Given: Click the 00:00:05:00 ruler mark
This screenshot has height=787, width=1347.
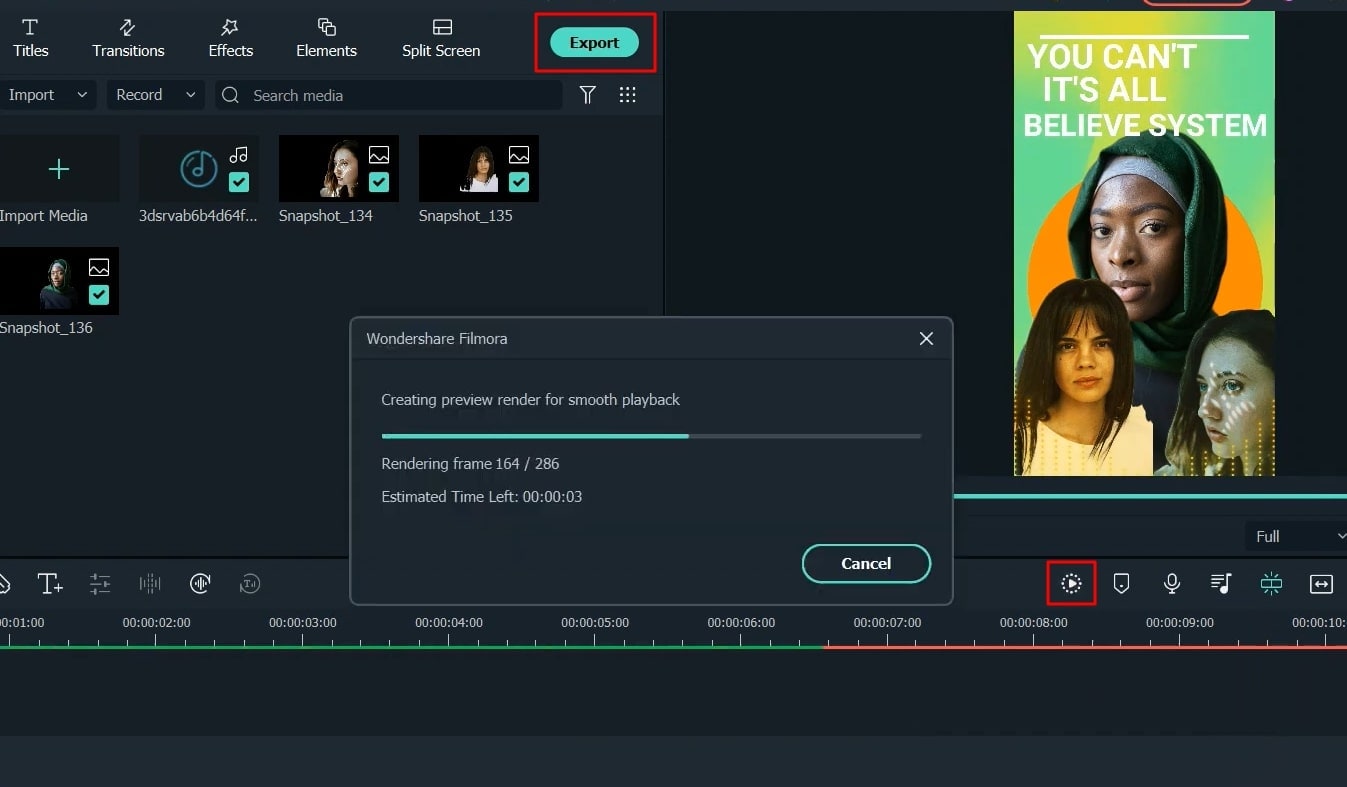Looking at the screenshot, I should coord(595,622).
